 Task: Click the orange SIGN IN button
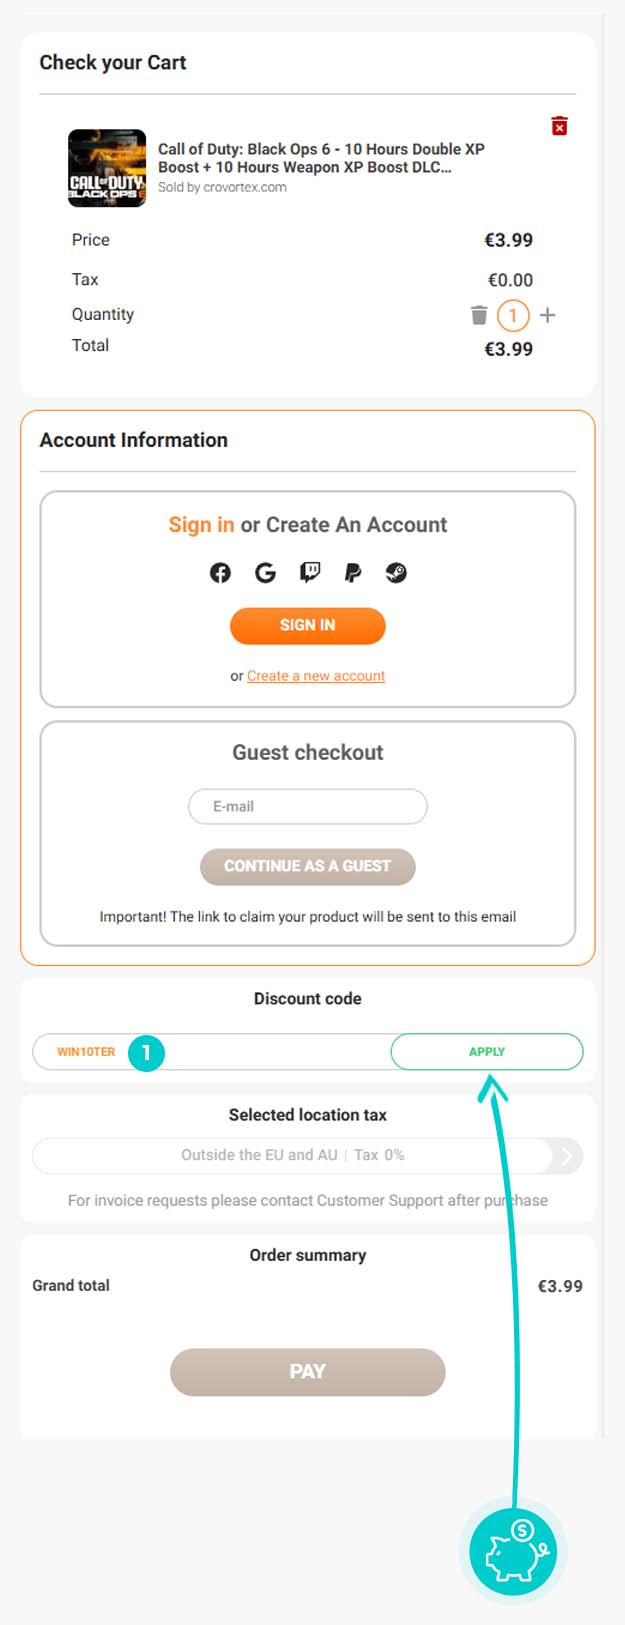(307, 625)
